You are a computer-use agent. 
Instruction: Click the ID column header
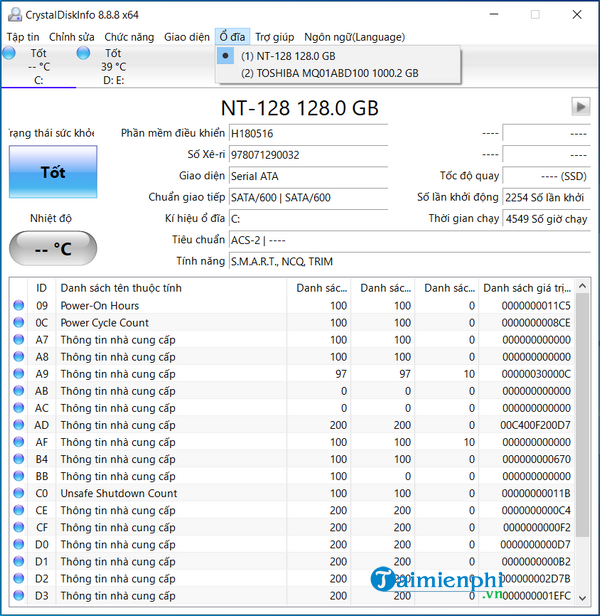(42, 288)
